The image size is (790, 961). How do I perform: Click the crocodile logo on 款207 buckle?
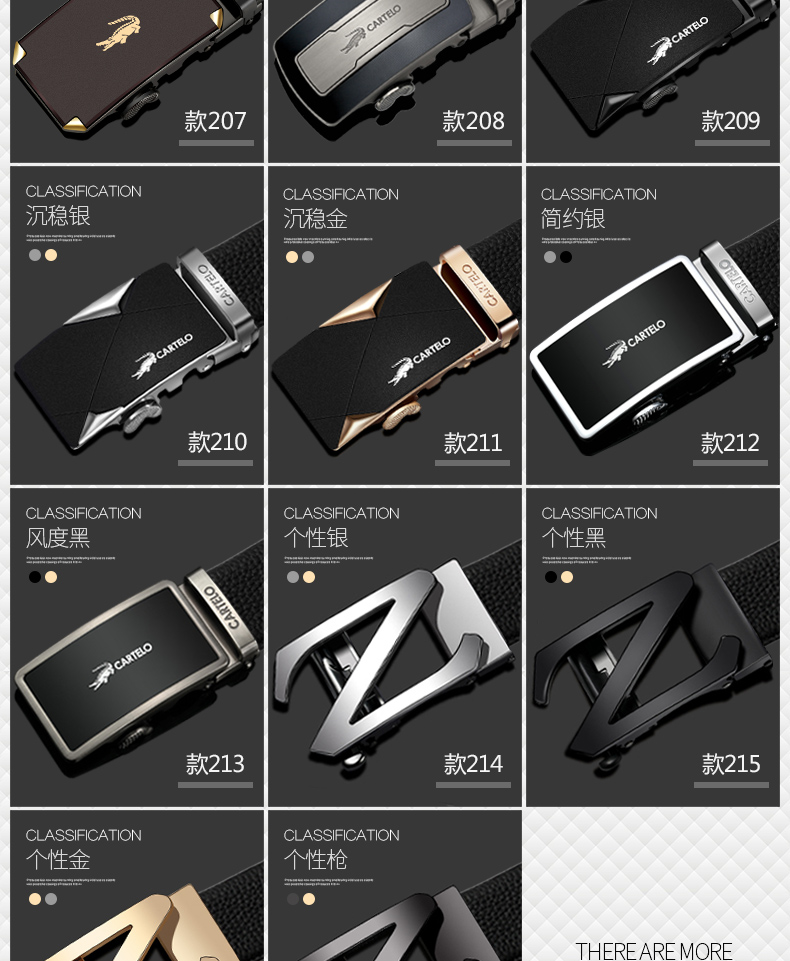coord(118,33)
